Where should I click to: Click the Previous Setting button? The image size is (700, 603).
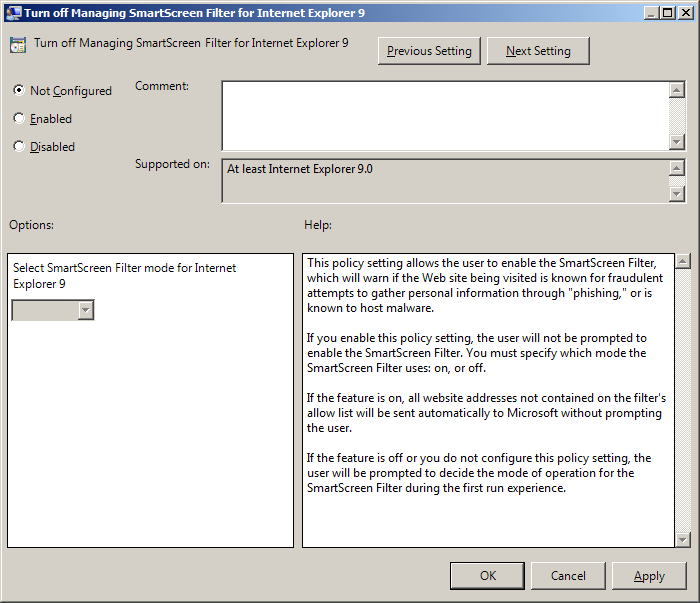(430, 51)
